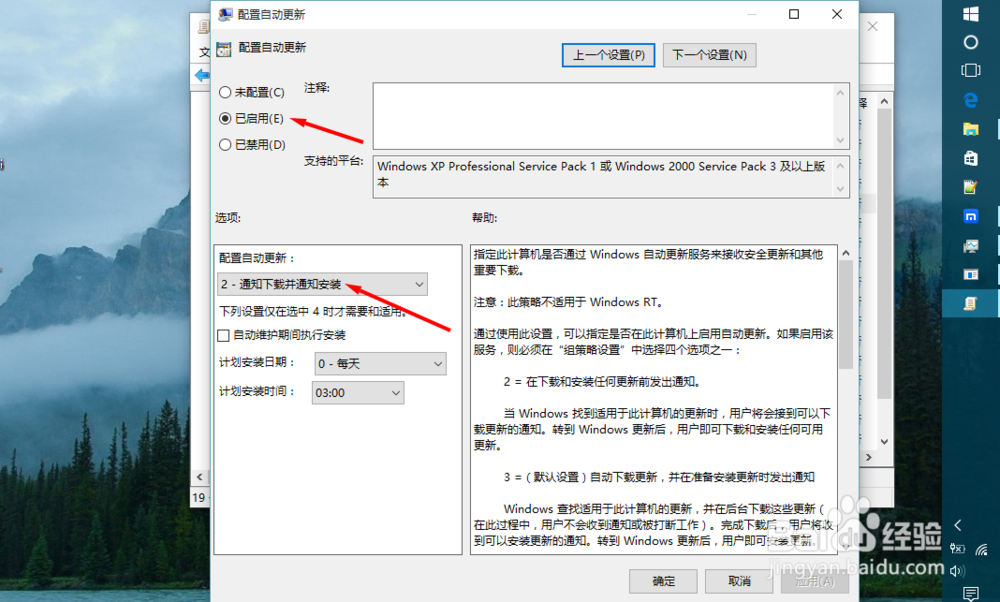Click the help panel vertical scrollbar thumb
Screen dimensions: 1000x602
846,314
